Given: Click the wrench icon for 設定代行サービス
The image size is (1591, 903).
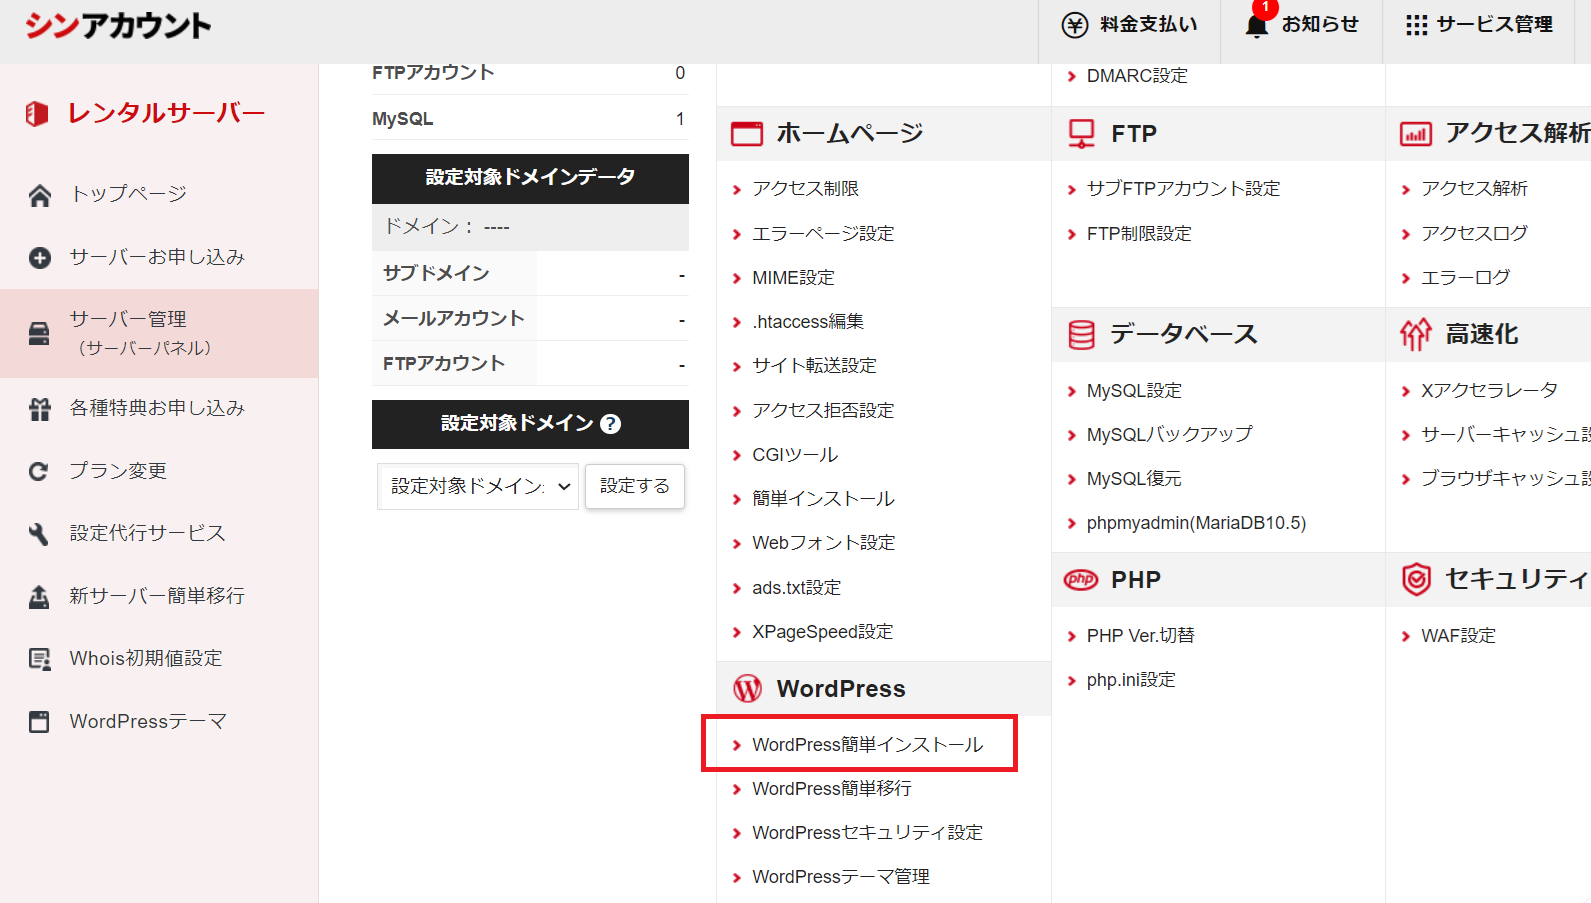Looking at the screenshot, I should 40,534.
